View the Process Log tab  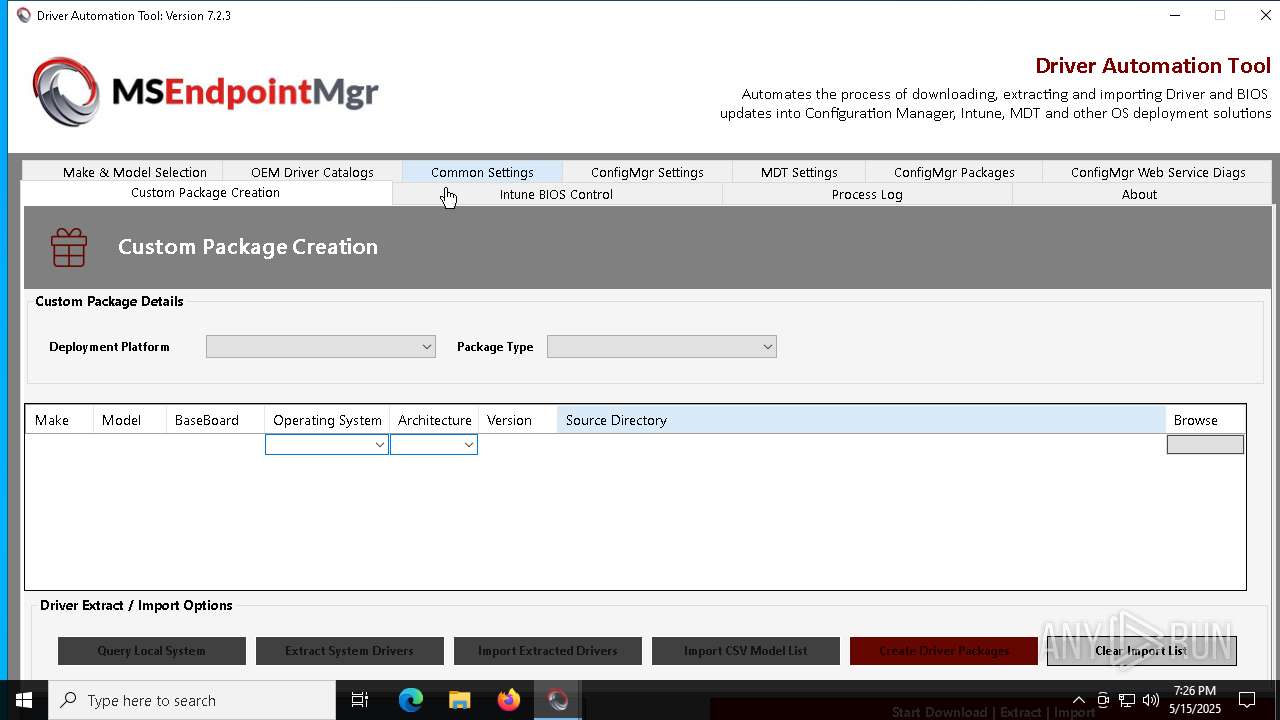coord(867,194)
